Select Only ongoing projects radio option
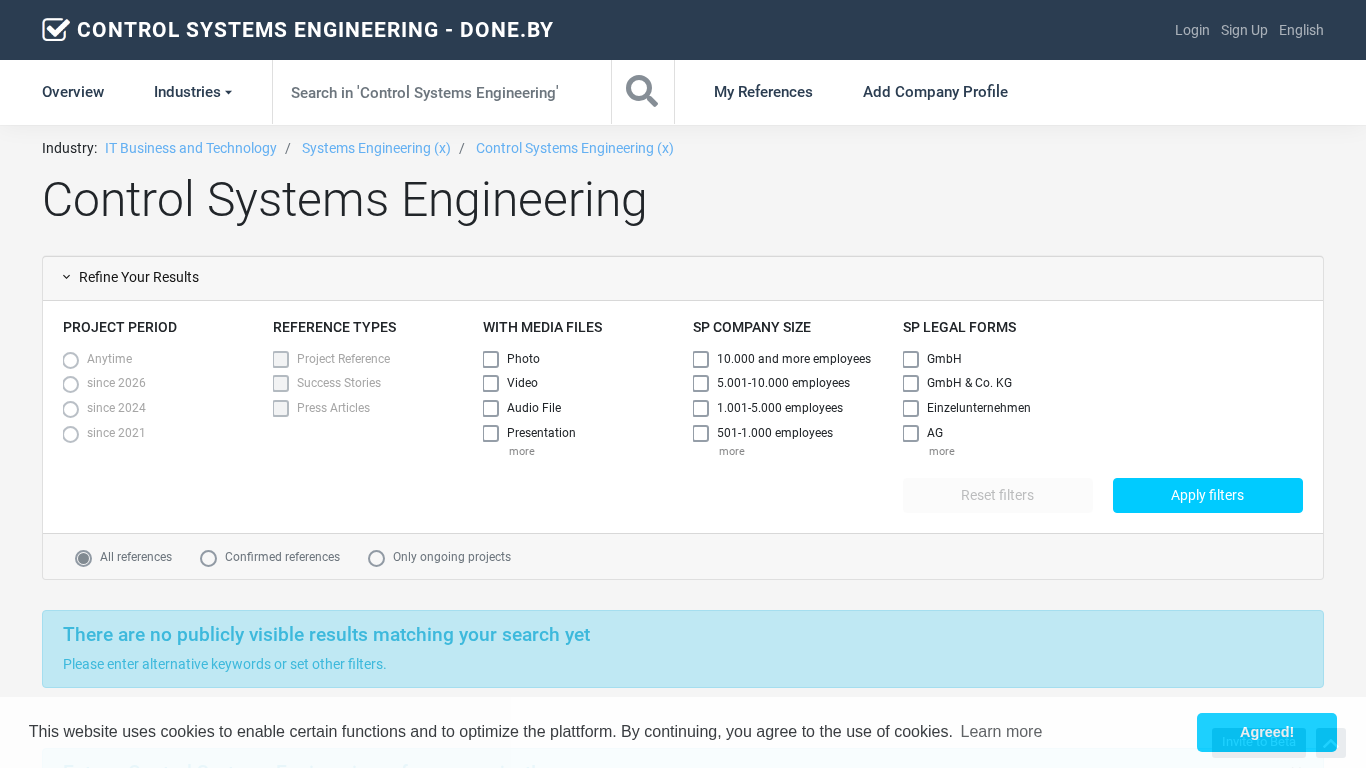This screenshot has height=768, width=1366. (x=377, y=558)
